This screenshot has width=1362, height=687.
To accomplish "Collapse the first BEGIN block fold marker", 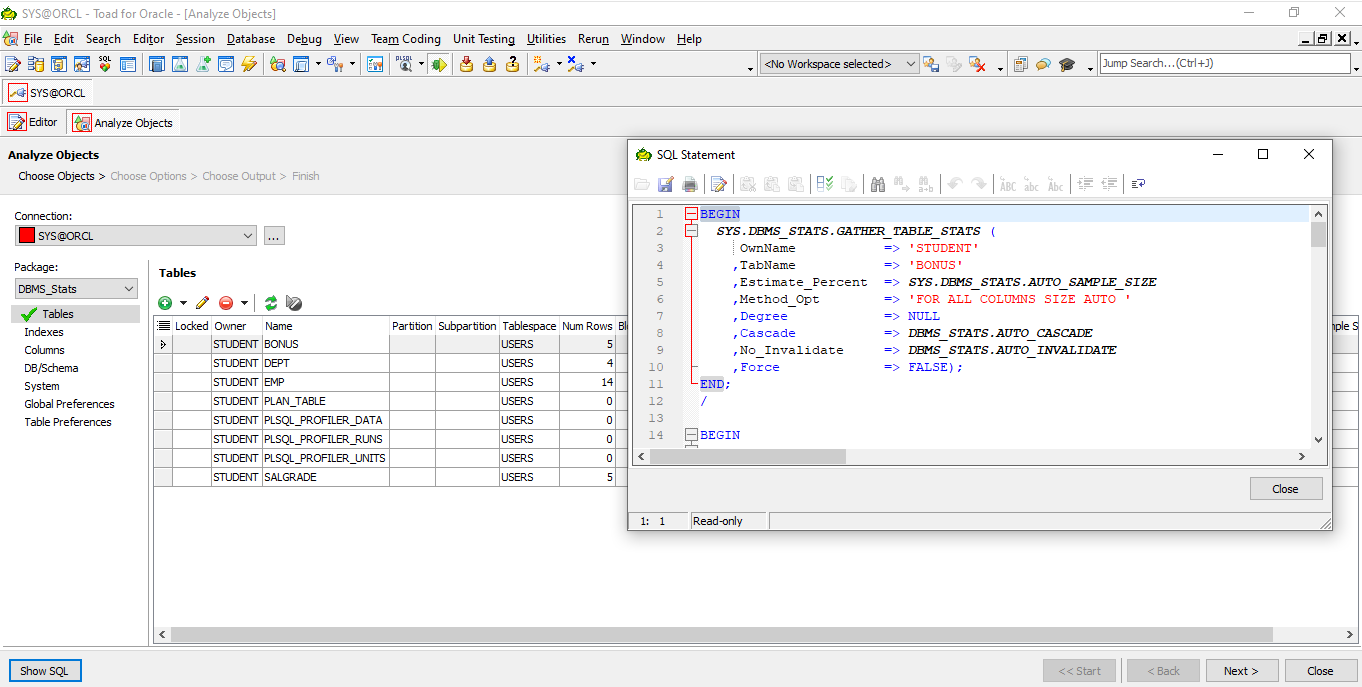I will point(691,214).
